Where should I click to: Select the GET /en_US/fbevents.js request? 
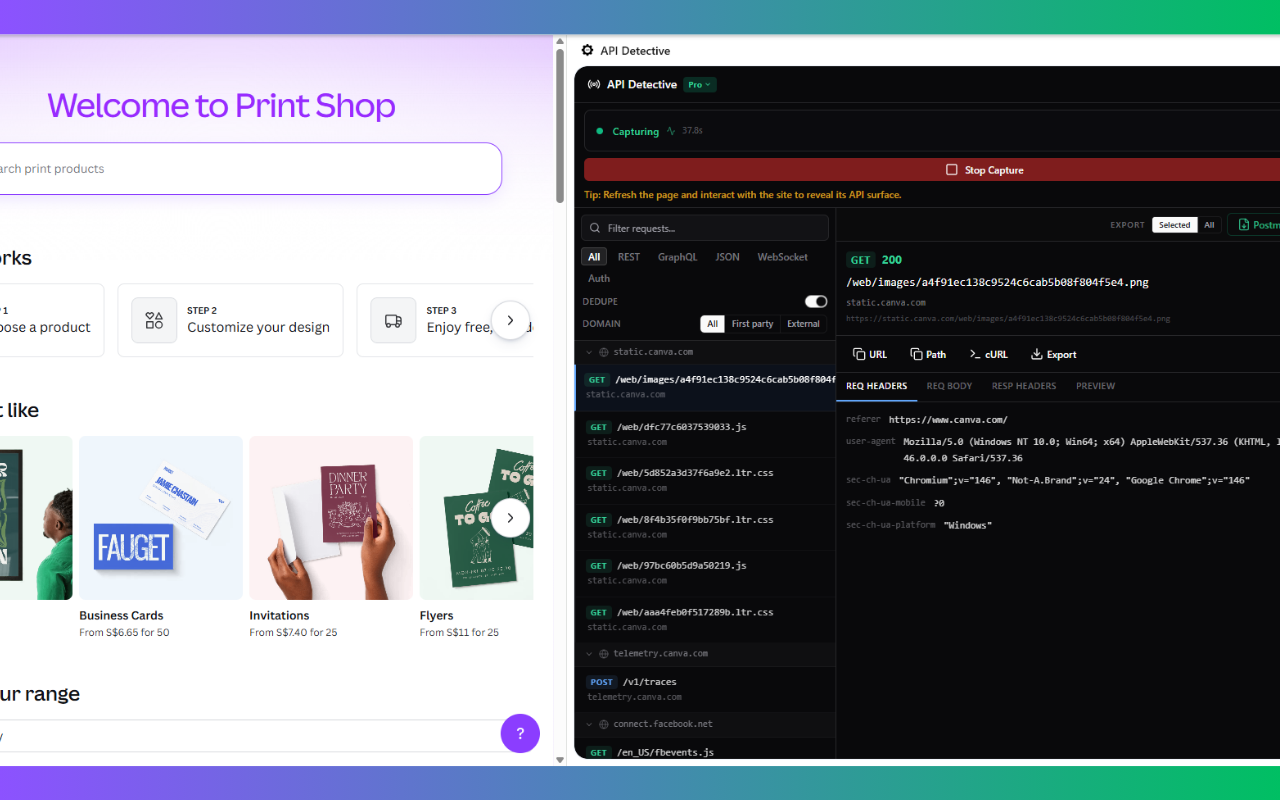pos(705,751)
